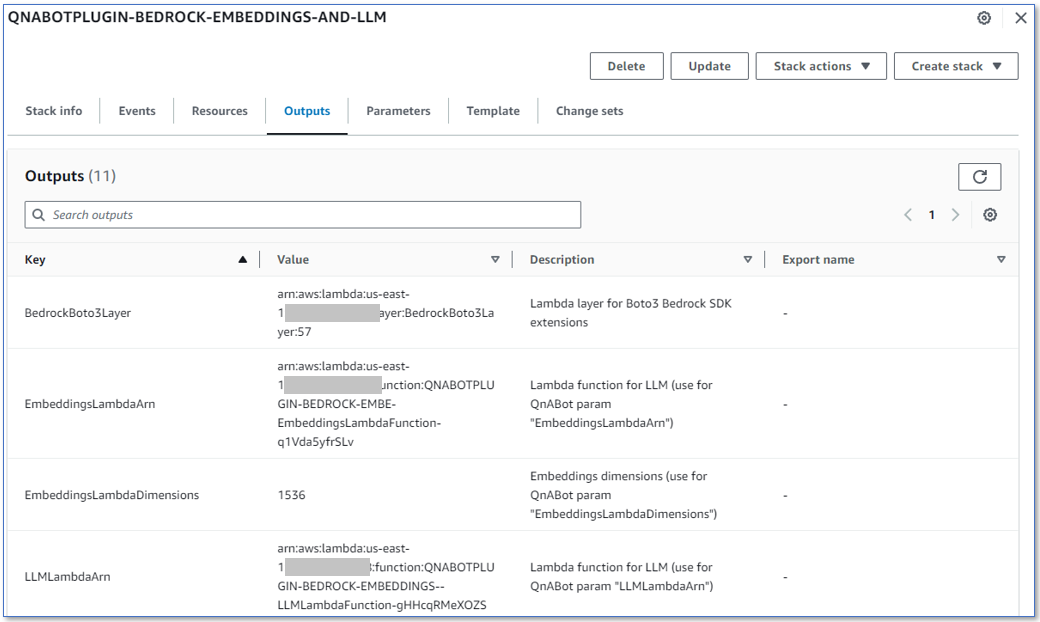Sort outputs by Value column
This screenshot has width=1040, height=622.
pos(495,260)
